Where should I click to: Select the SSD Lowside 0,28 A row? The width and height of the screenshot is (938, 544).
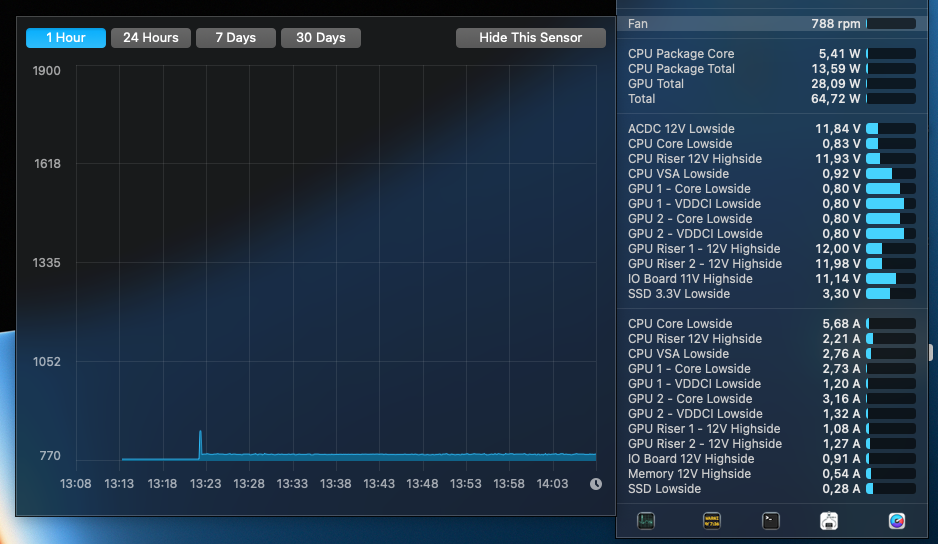point(772,489)
